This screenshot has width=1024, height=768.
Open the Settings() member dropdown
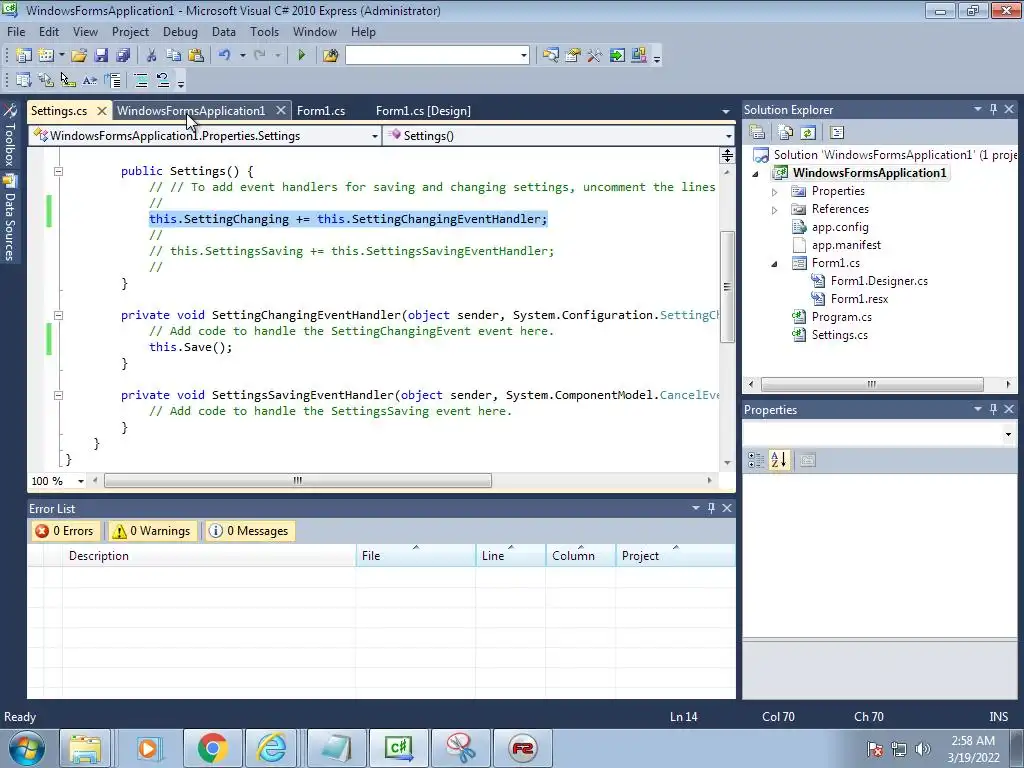pos(728,136)
